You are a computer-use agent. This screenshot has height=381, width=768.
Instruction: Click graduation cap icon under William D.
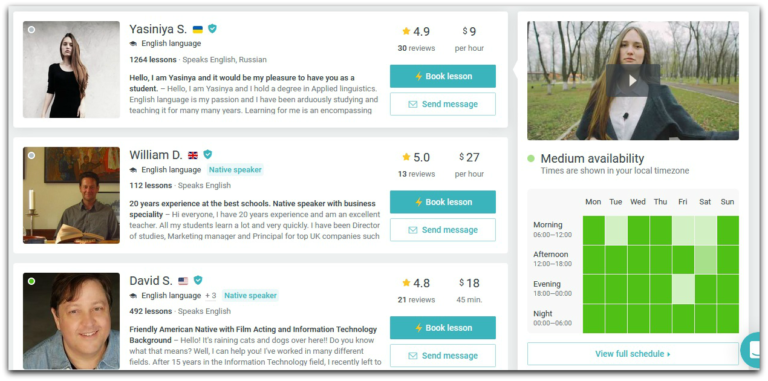(133, 170)
